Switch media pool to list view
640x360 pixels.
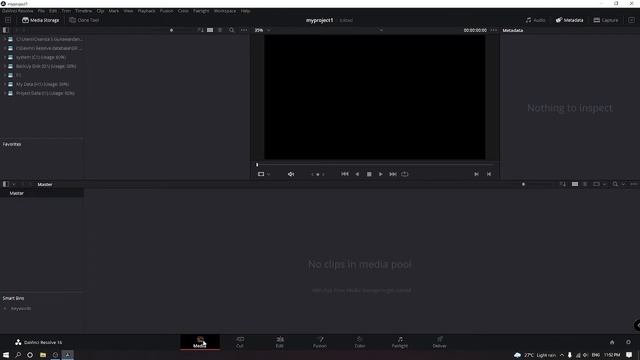585,184
